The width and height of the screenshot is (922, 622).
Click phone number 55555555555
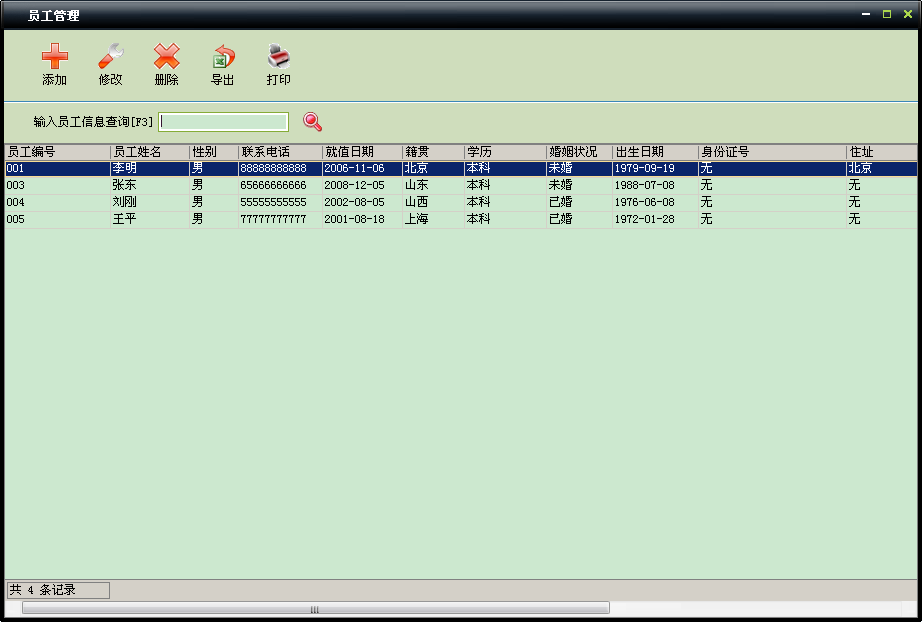[273, 202]
